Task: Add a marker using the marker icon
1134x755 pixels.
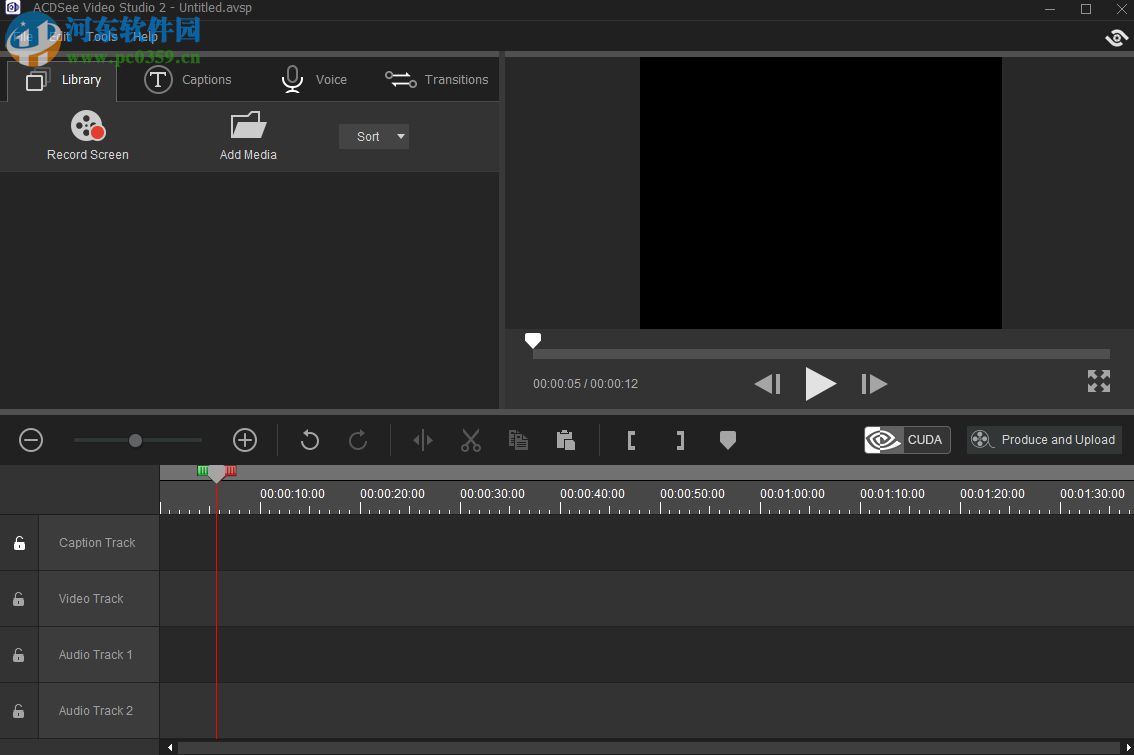Action: 728,440
